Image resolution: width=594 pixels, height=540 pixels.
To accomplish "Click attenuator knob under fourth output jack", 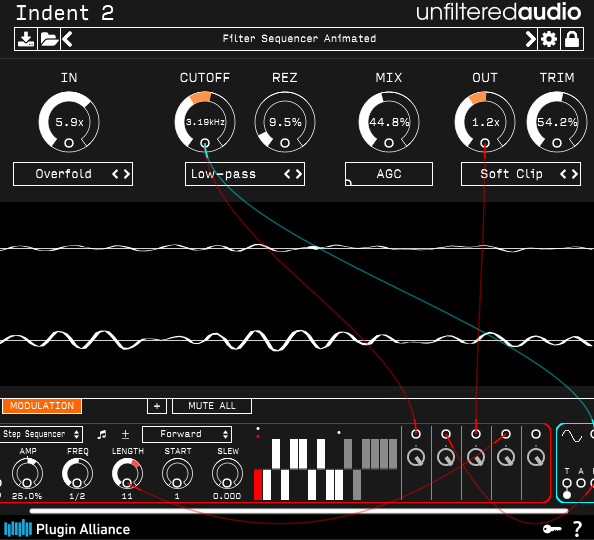I will pyautogui.click(x=506, y=457).
